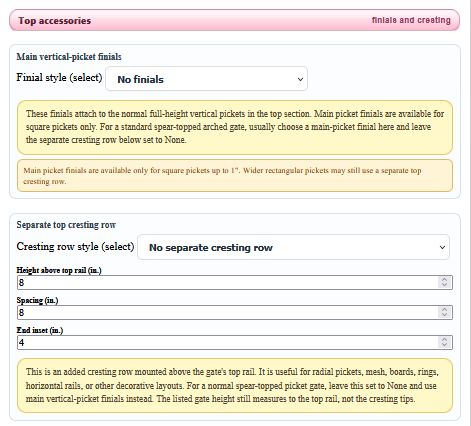
Task: Click the 'Finial style (select)' label
Action: pyautogui.click(x=59, y=78)
